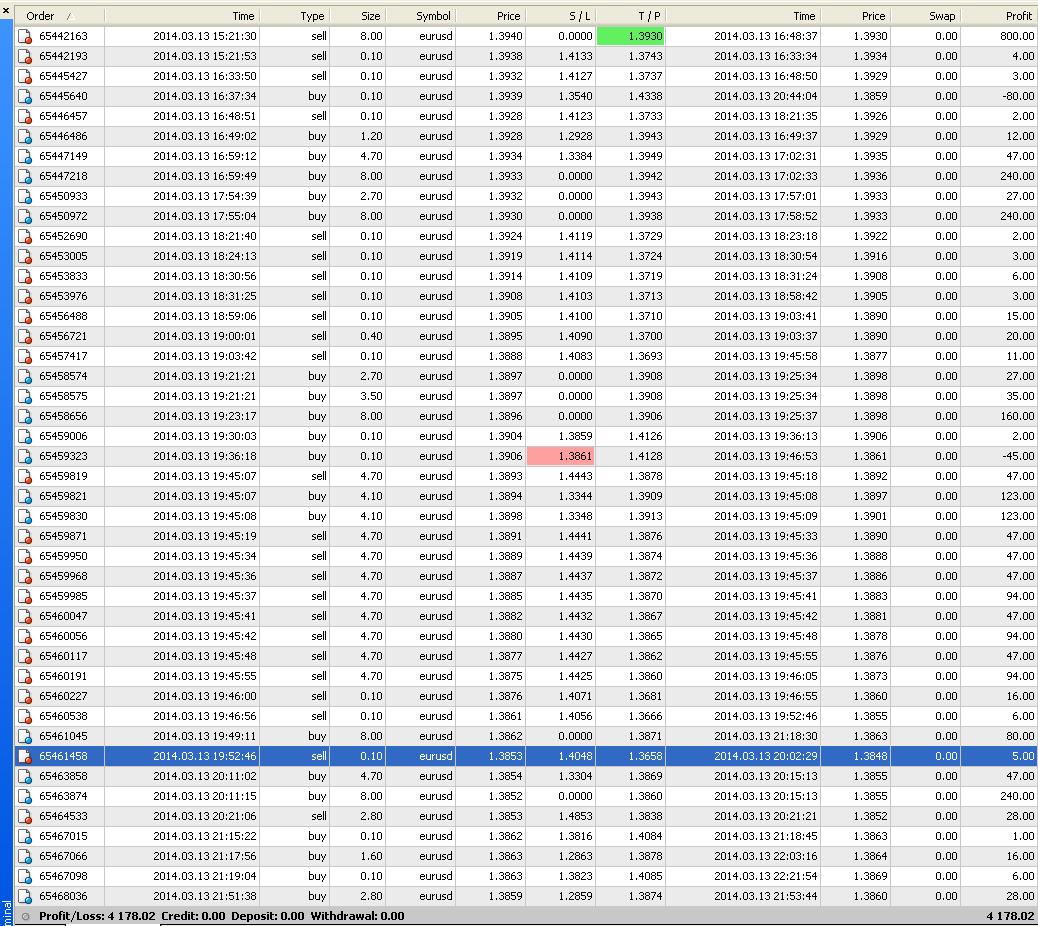Click the buy icon of order 65459323
Viewport: 1038px width, 926px height.
click(24, 457)
